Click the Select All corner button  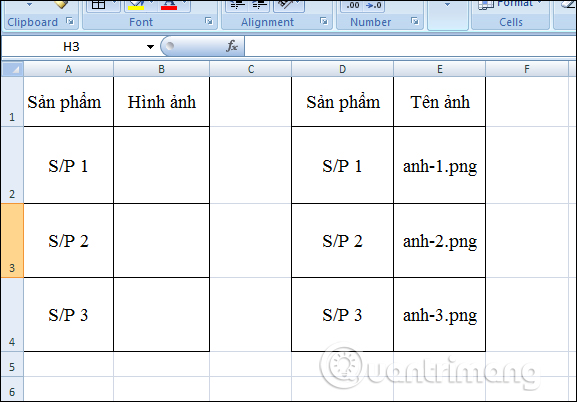point(13,69)
